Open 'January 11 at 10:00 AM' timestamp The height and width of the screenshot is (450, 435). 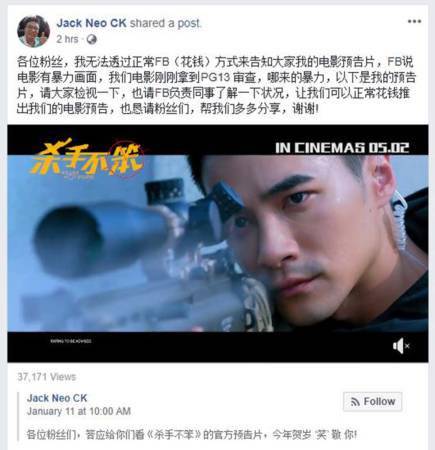tap(79, 411)
